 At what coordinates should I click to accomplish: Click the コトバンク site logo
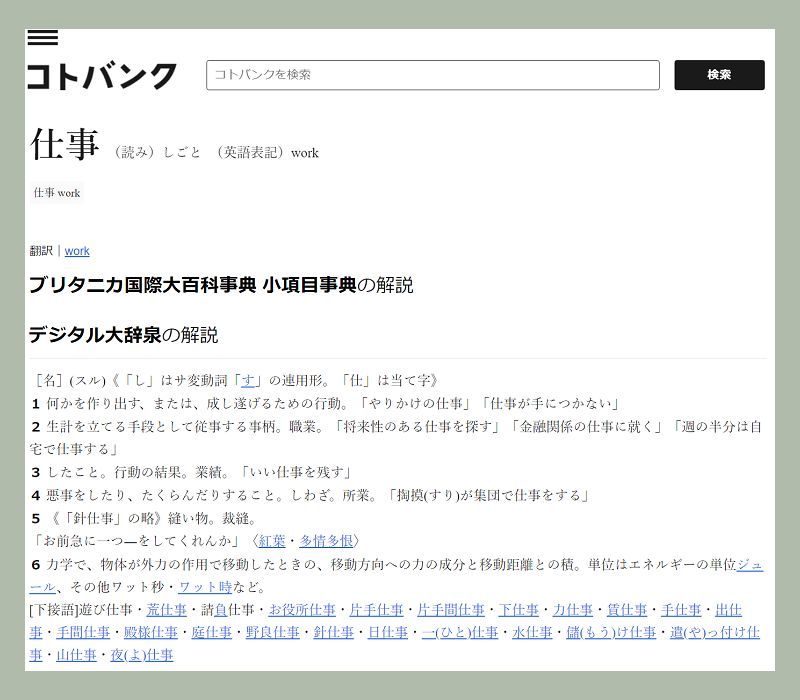[102, 76]
